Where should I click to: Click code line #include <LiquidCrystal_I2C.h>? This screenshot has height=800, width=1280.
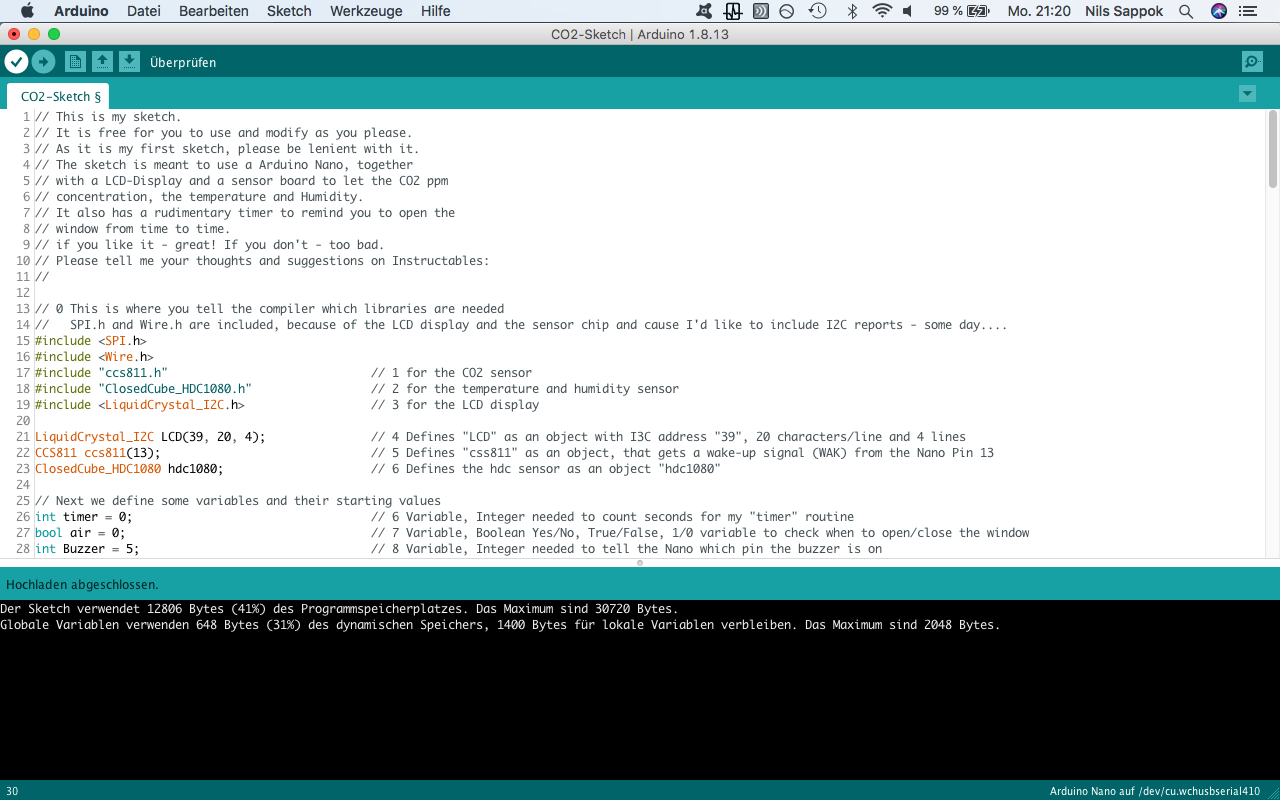tap(140, 405)
